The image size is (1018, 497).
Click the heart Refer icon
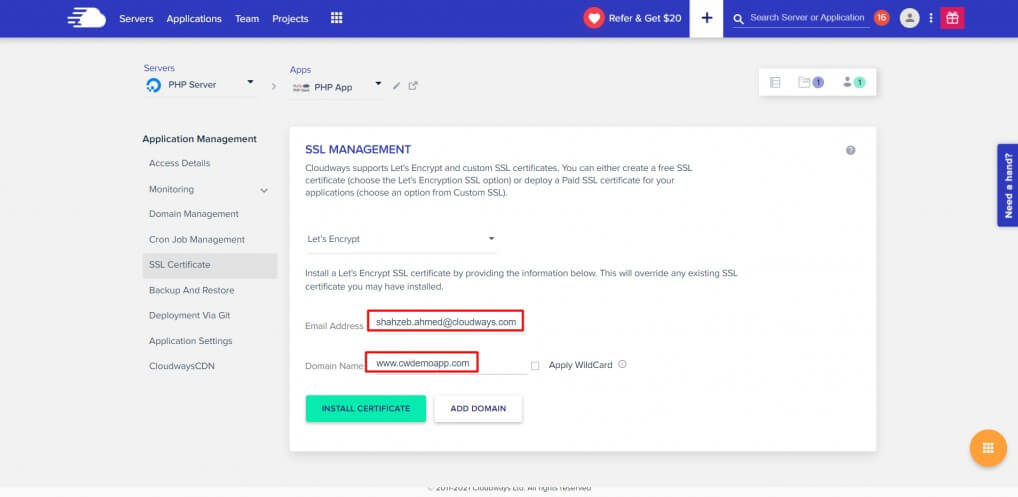click(594, 18)
